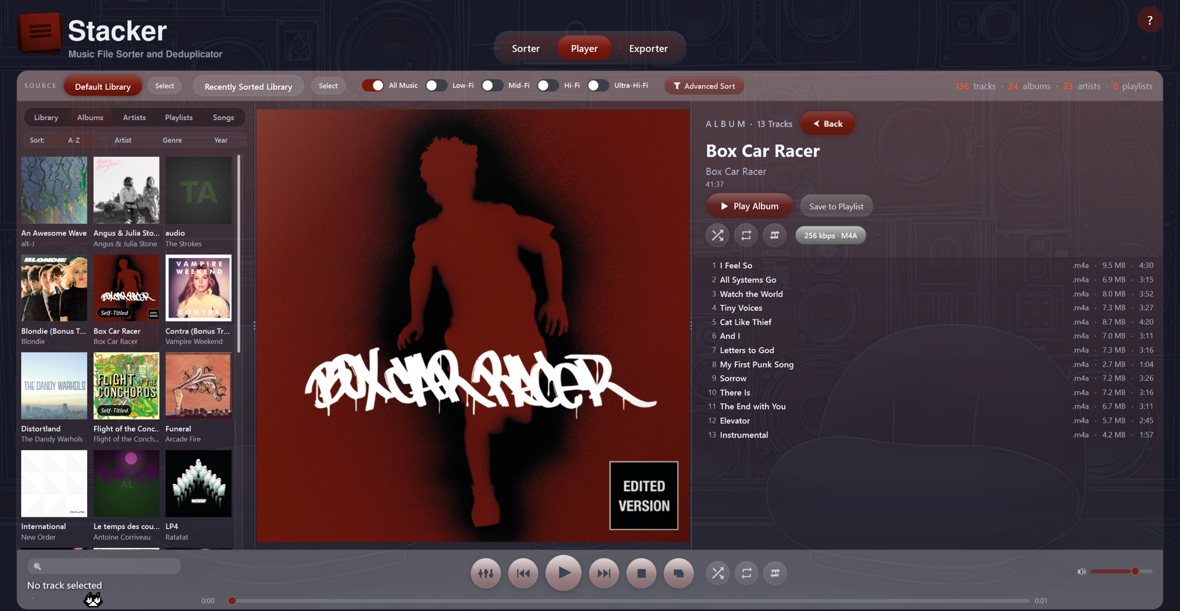Enable repeat-one in the bottom player bar
Viewport: 1180px width, 611px height.
click(x=774, y=573)
